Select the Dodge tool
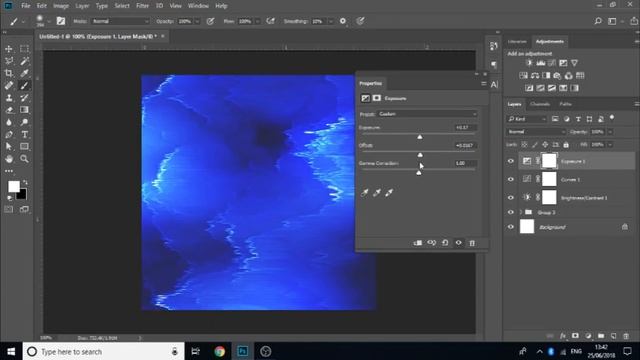 [x=24, y=122]
